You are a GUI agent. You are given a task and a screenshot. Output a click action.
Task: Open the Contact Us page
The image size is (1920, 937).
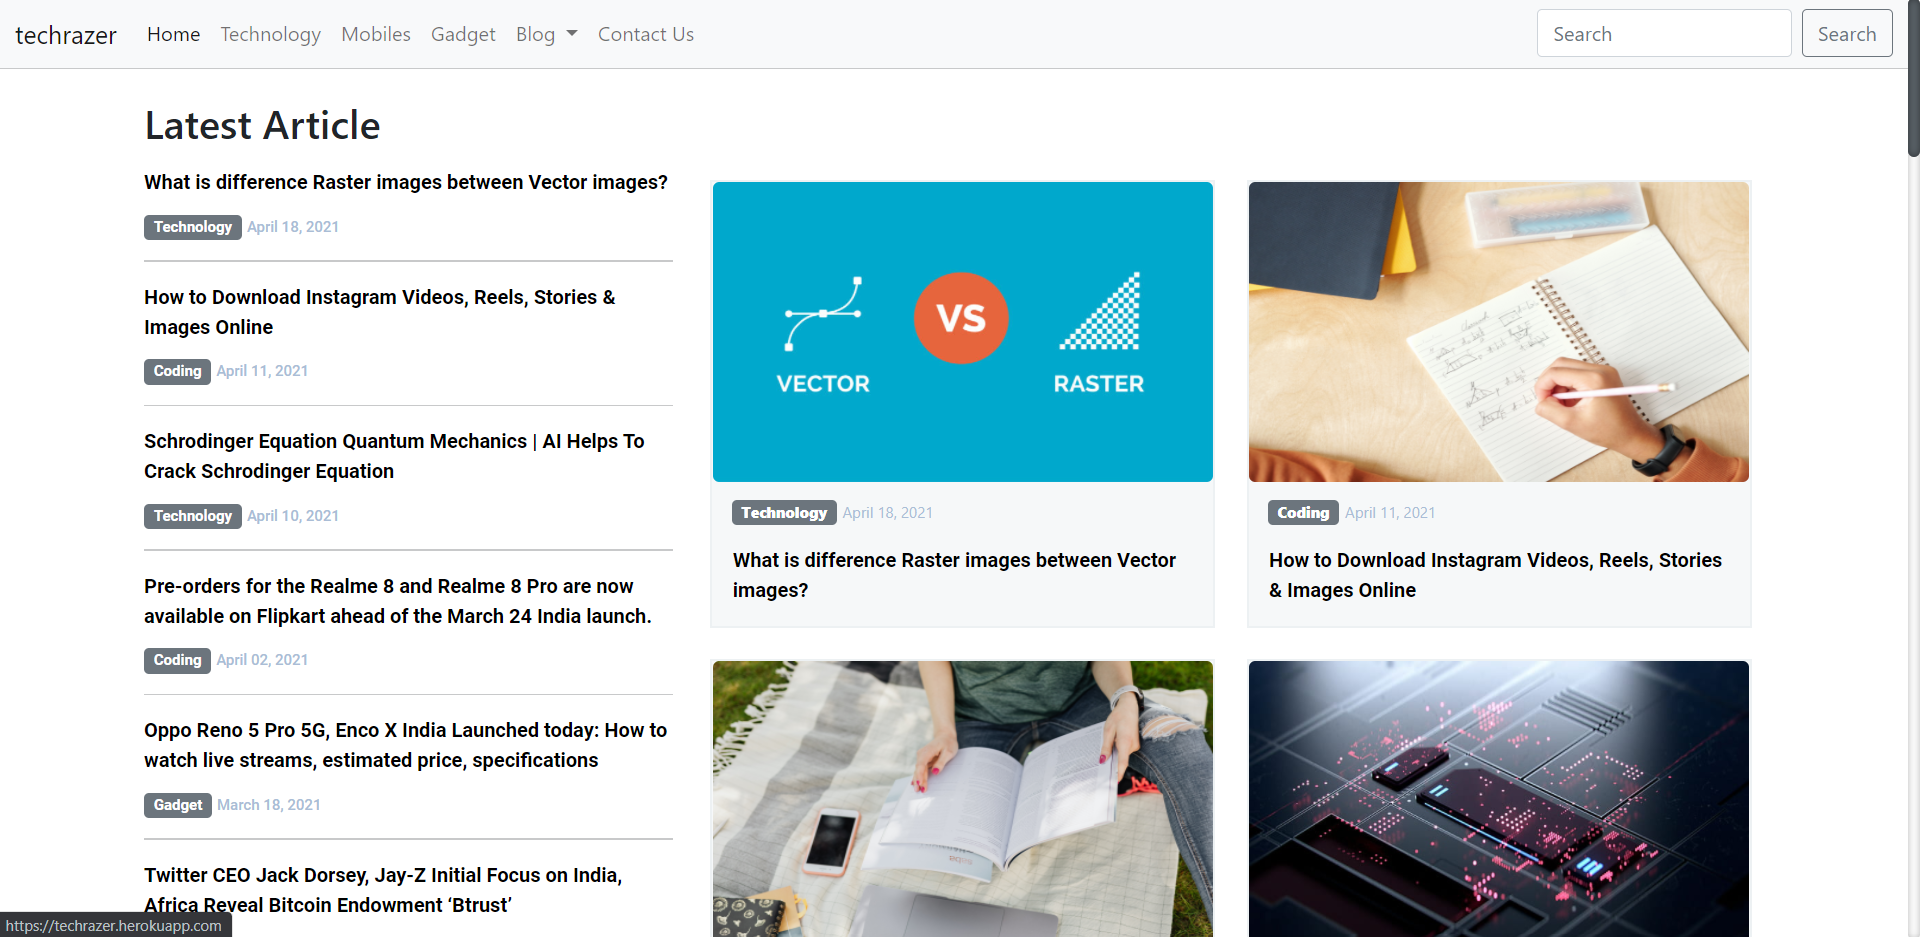646,34
